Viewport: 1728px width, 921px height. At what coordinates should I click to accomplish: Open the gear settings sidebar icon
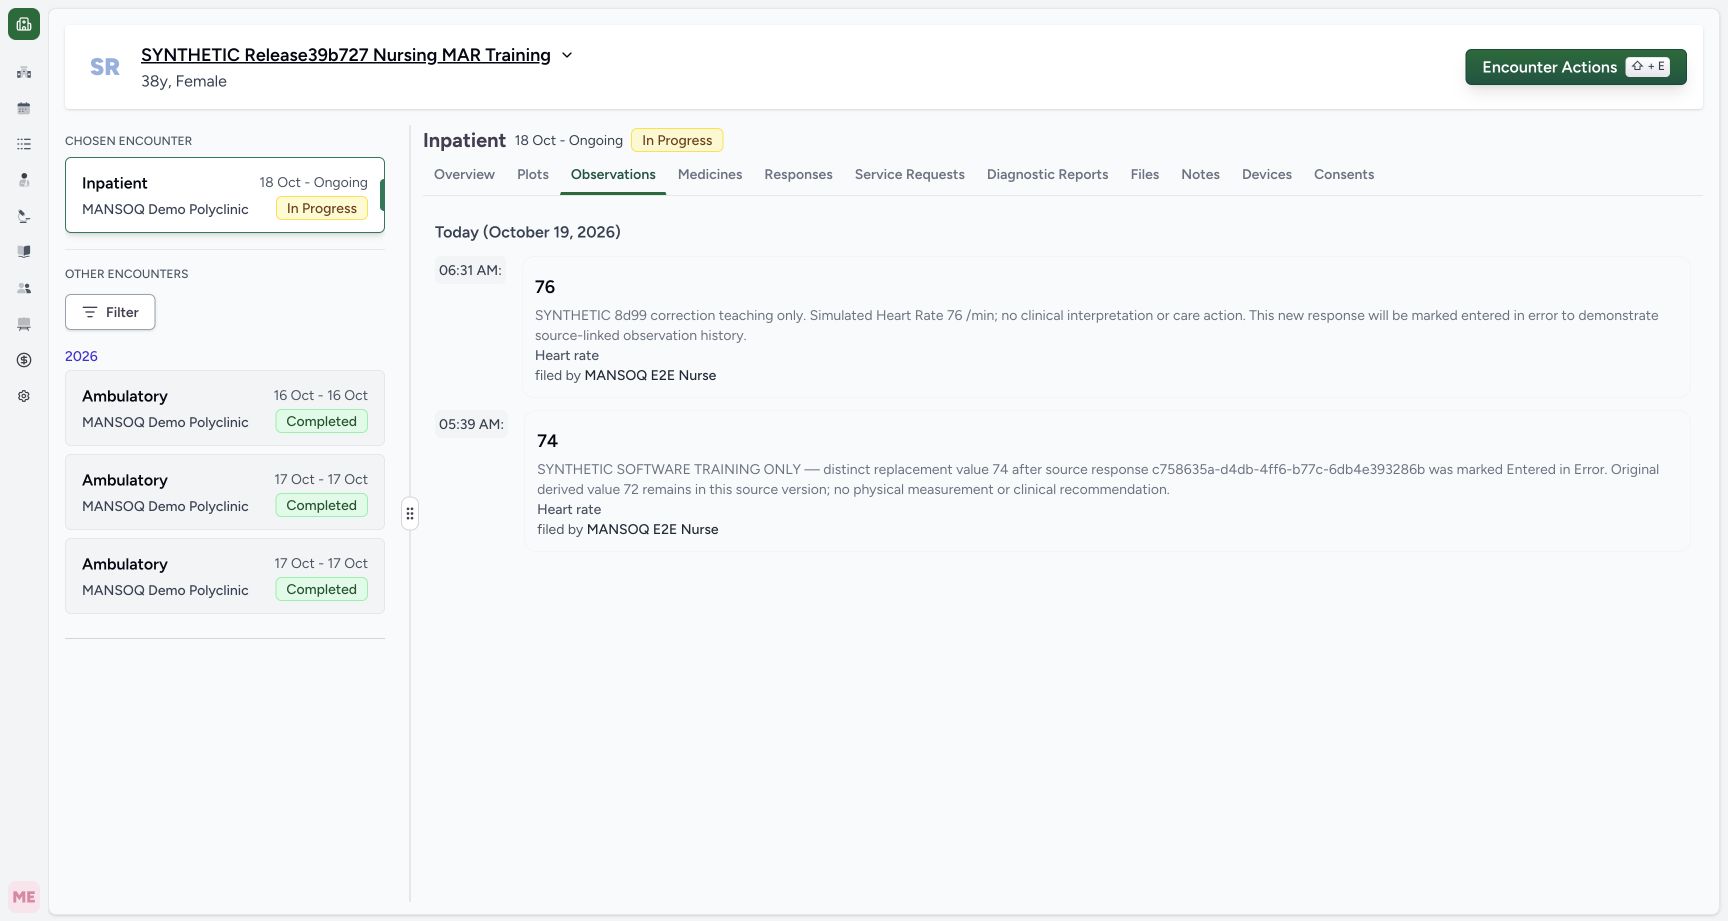(24, 396)
